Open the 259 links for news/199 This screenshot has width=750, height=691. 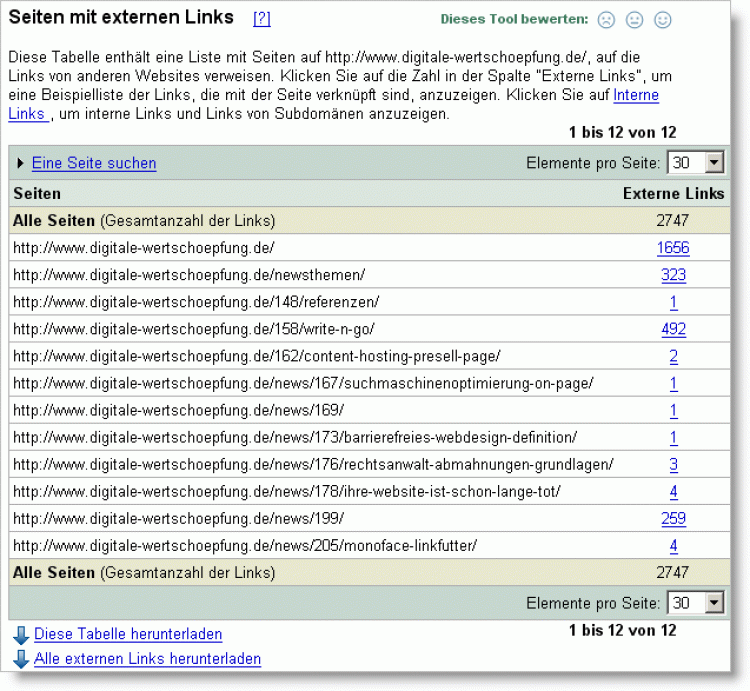[x=673, y=518]
